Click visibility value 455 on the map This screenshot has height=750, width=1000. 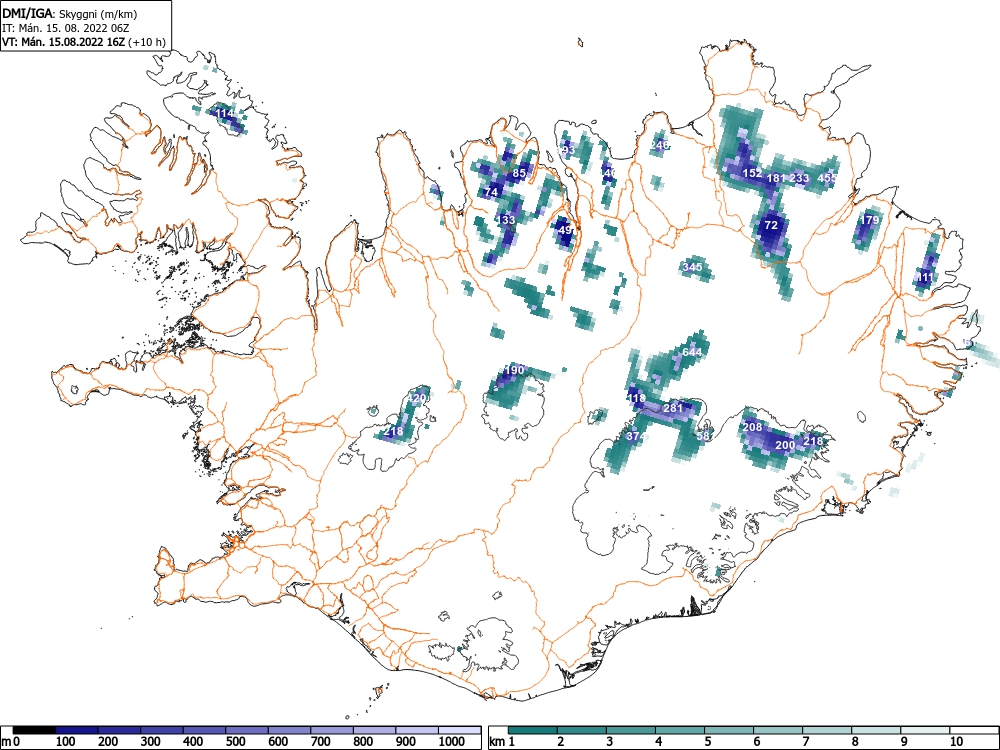[x=827, y=178]
